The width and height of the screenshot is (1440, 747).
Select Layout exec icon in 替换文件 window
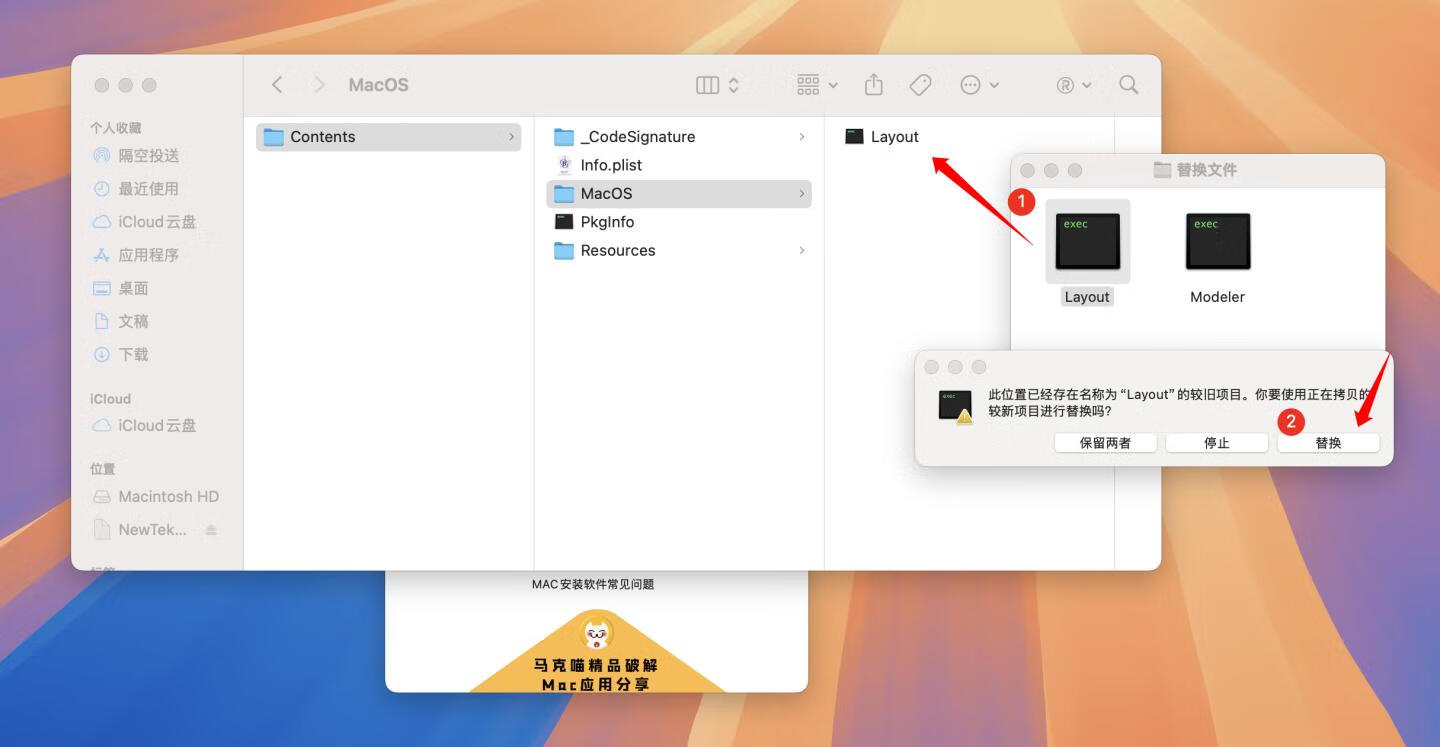[1088, 241]
